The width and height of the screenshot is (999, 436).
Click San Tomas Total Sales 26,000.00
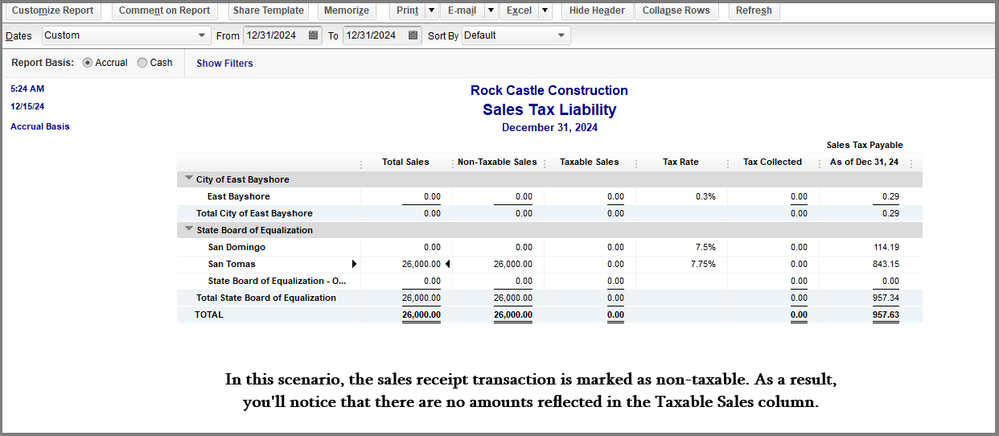[x=421, y=263]
